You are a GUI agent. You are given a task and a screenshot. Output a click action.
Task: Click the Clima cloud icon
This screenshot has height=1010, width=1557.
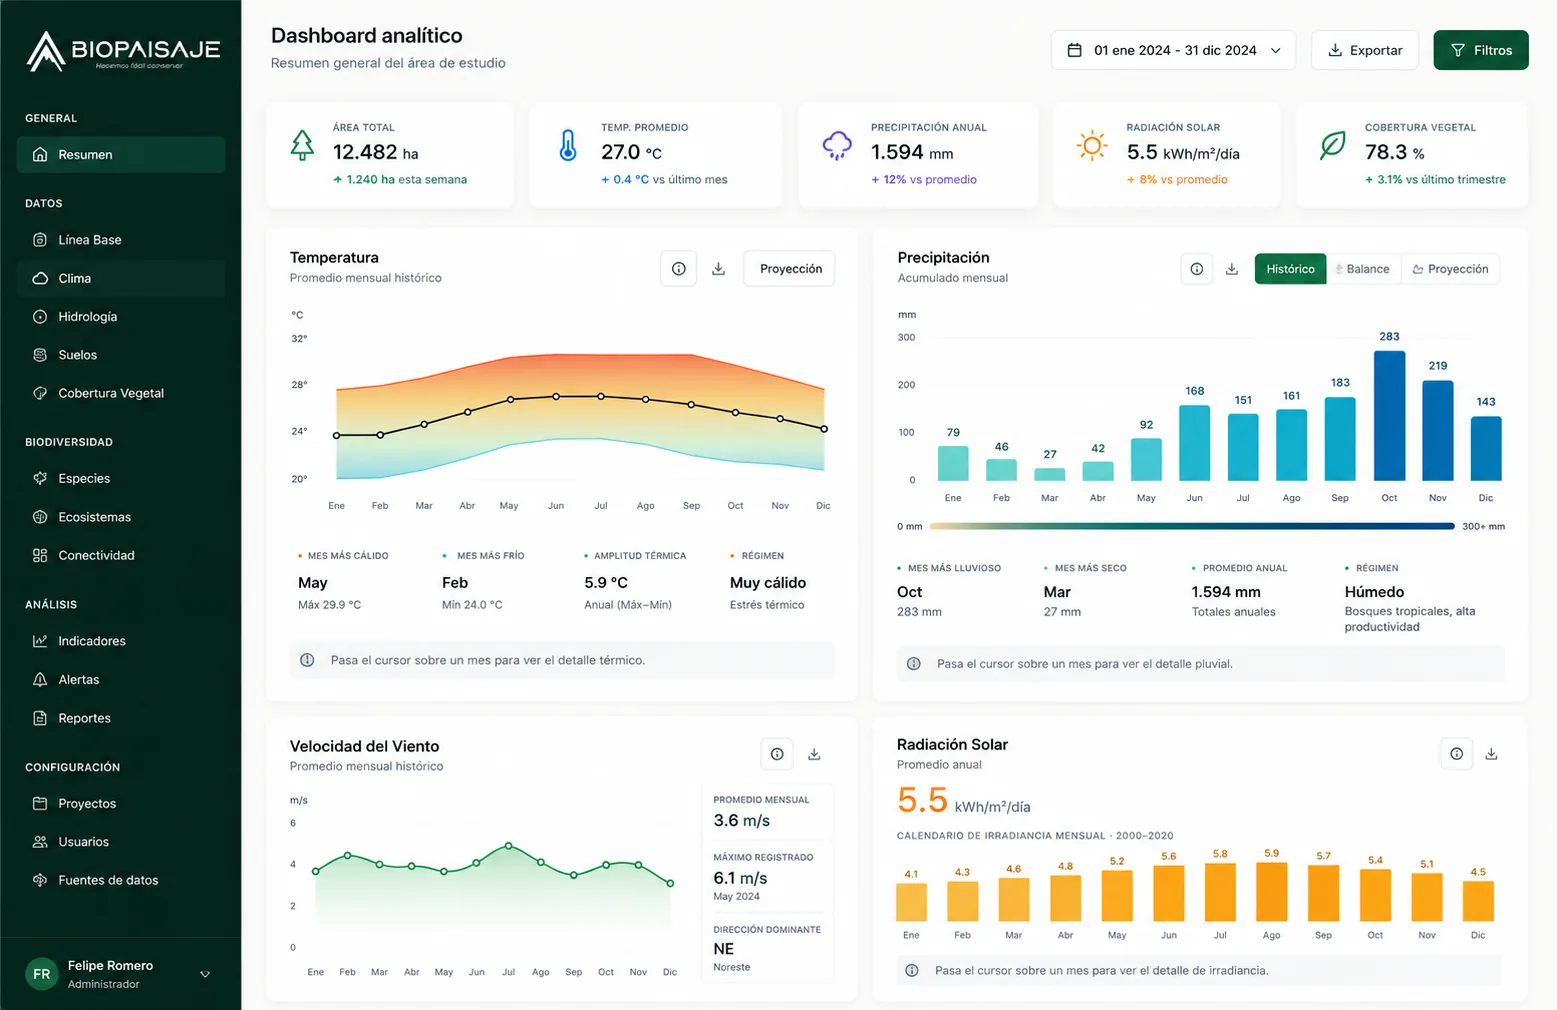pyautogui.click(x=40, y=278)
